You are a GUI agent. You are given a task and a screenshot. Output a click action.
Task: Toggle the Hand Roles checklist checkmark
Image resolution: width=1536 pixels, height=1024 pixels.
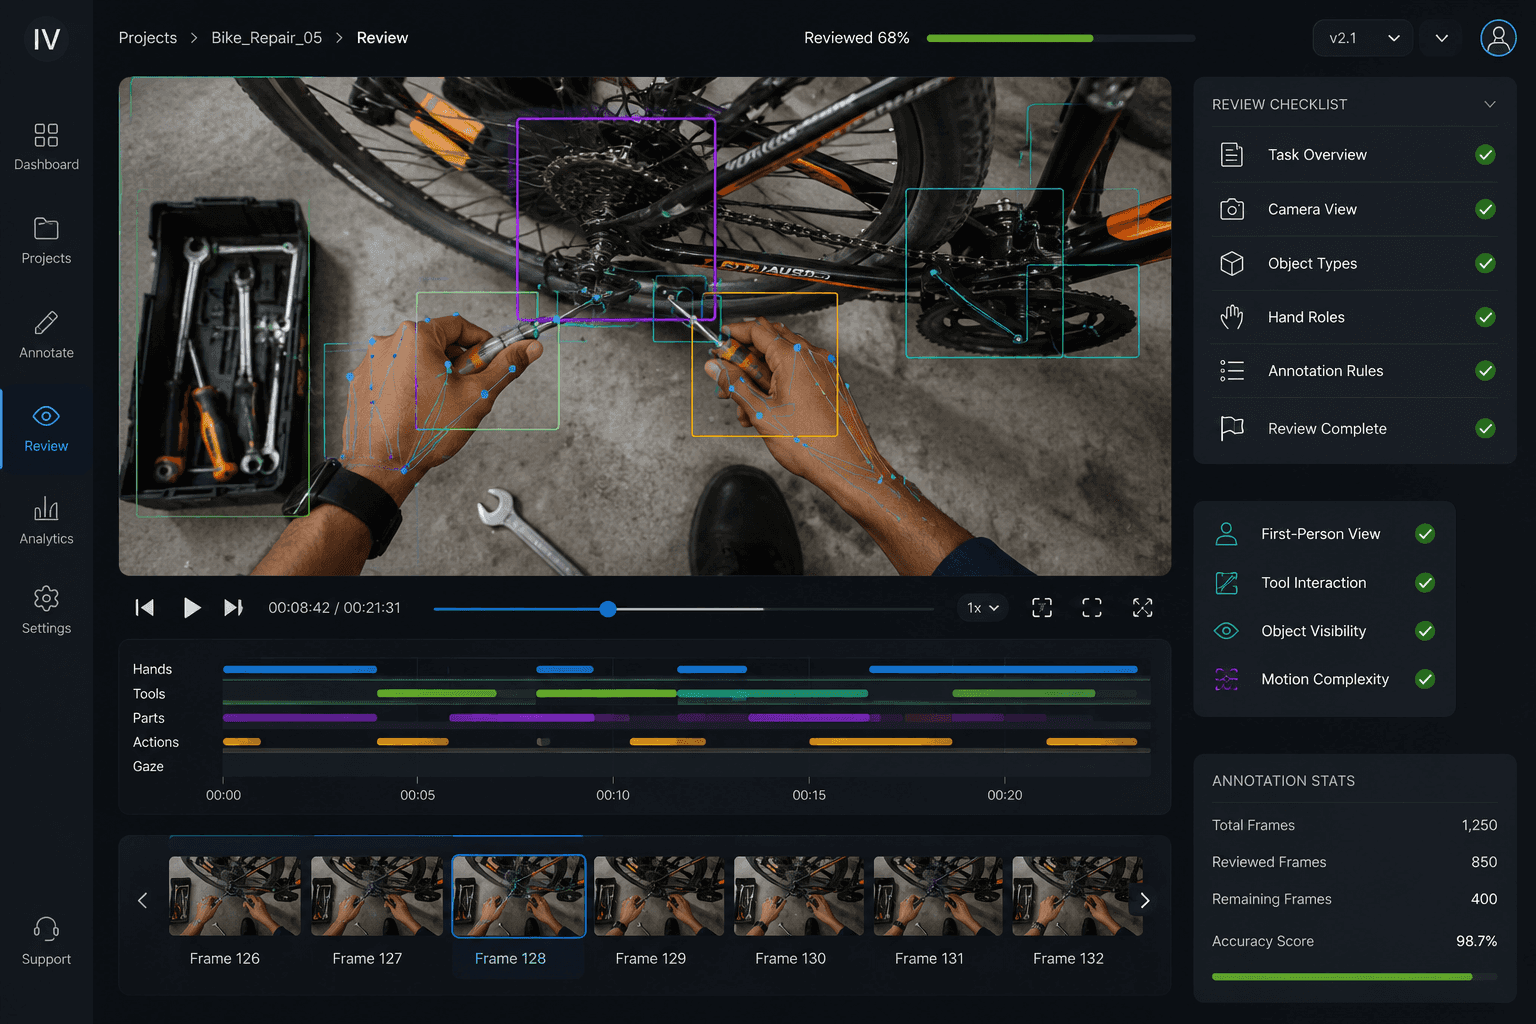1485,317
